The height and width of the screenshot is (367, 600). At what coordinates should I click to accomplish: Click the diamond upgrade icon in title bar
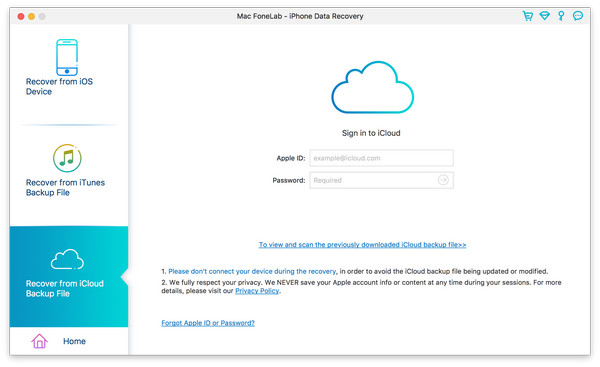pos(545,16)
